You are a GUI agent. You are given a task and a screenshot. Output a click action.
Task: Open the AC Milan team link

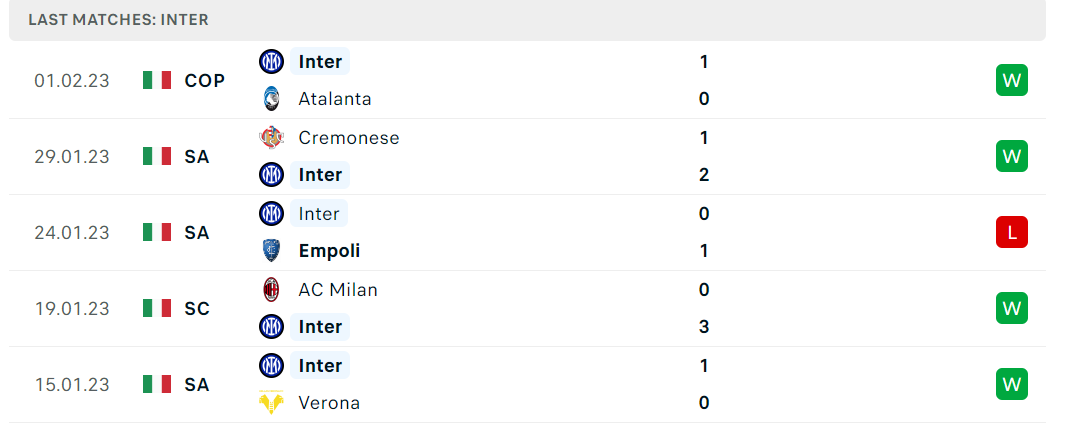click(338, 289)
